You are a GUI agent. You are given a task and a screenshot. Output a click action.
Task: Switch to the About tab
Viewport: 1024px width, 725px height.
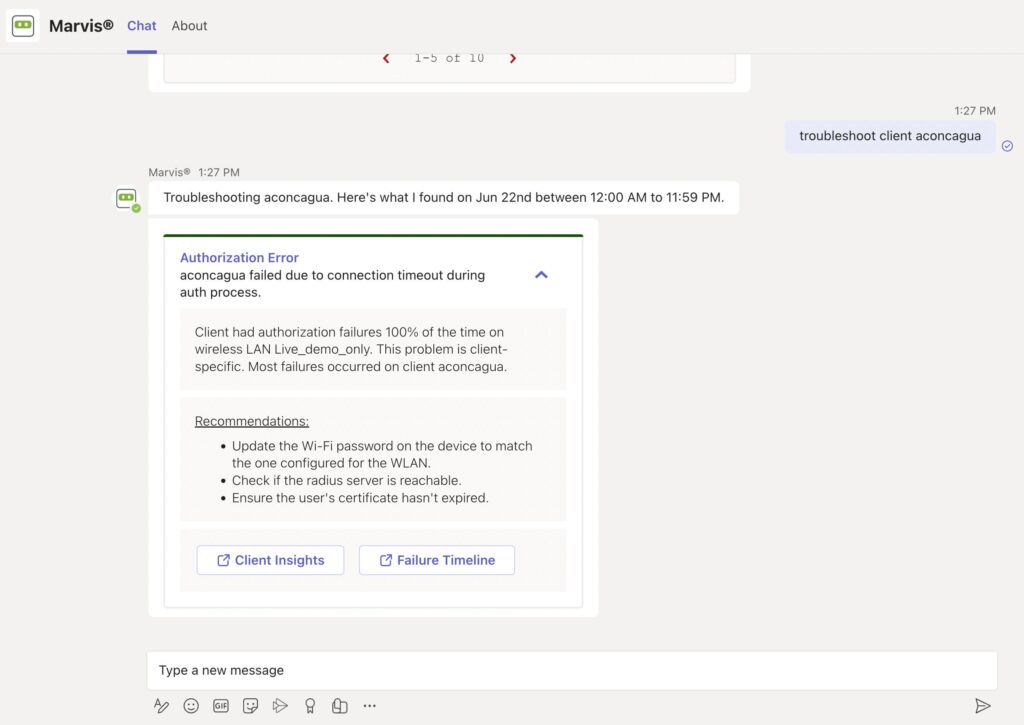[189, 26]
